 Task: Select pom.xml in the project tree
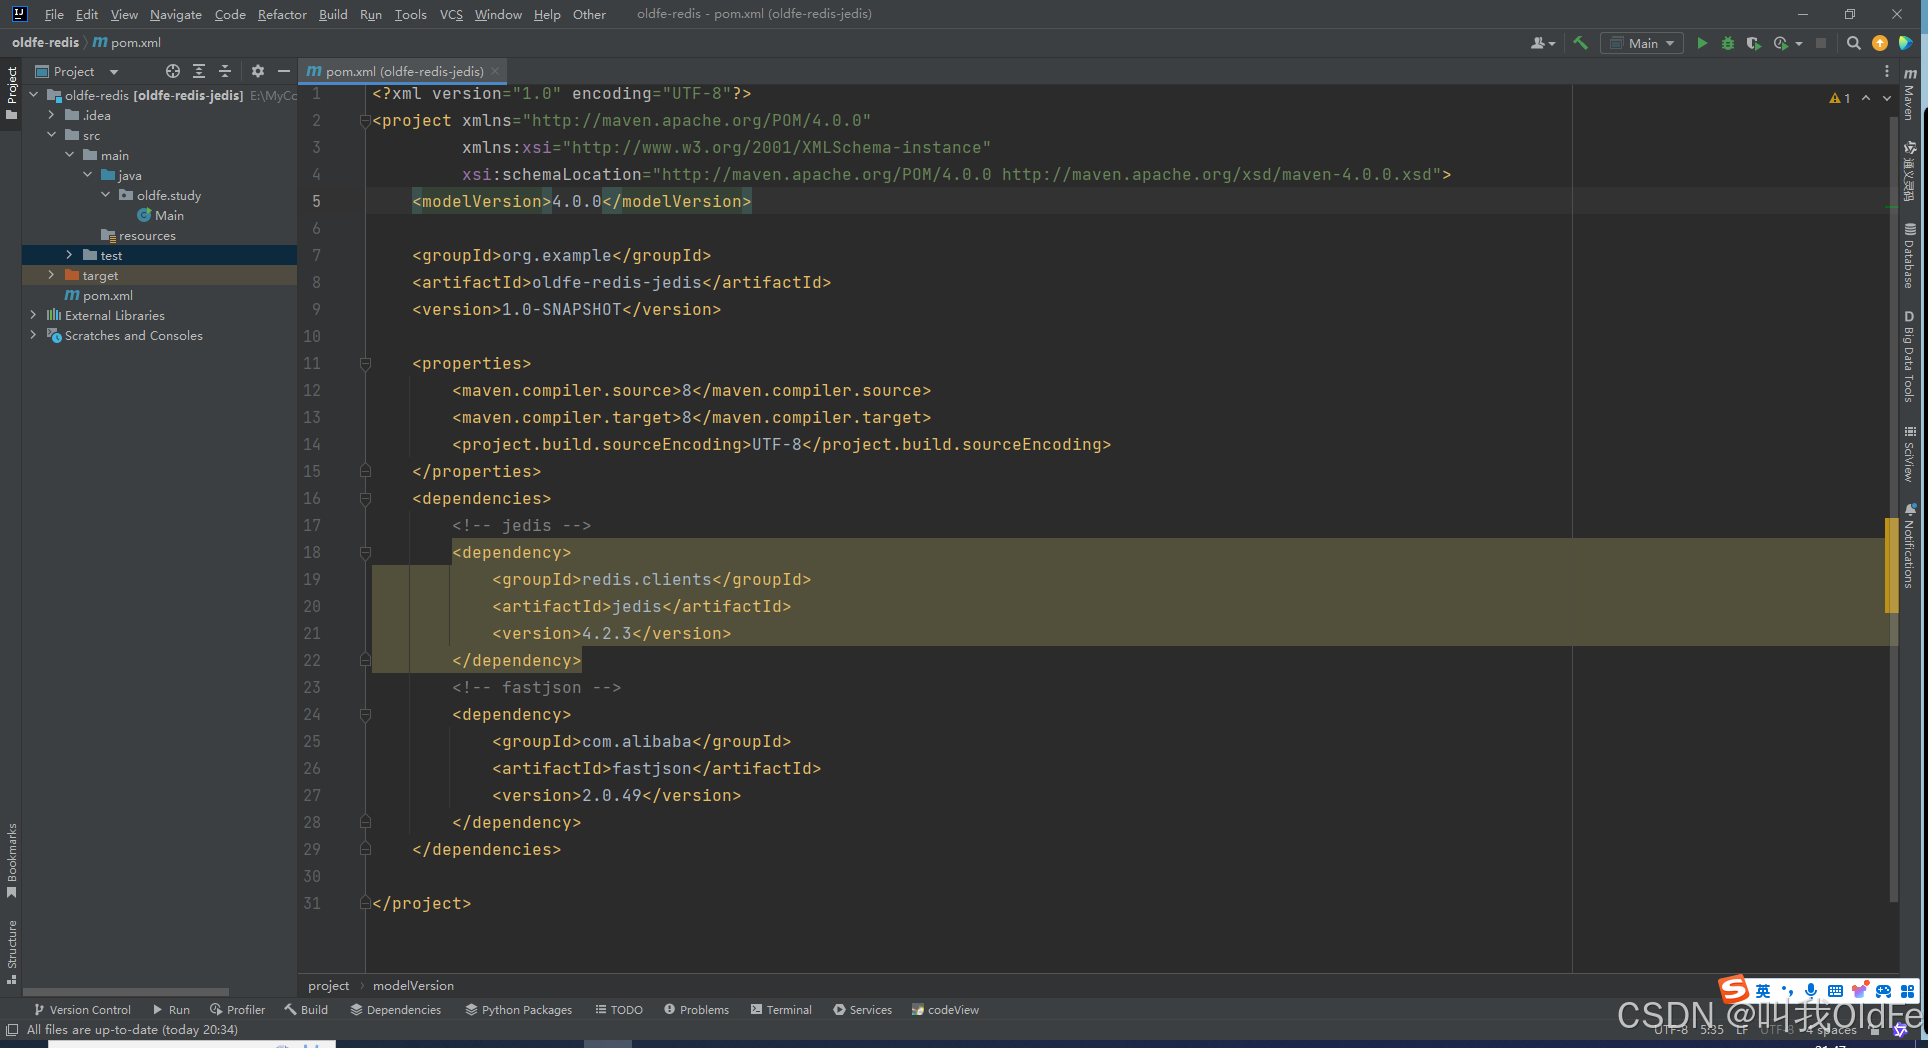click(98, 295)
